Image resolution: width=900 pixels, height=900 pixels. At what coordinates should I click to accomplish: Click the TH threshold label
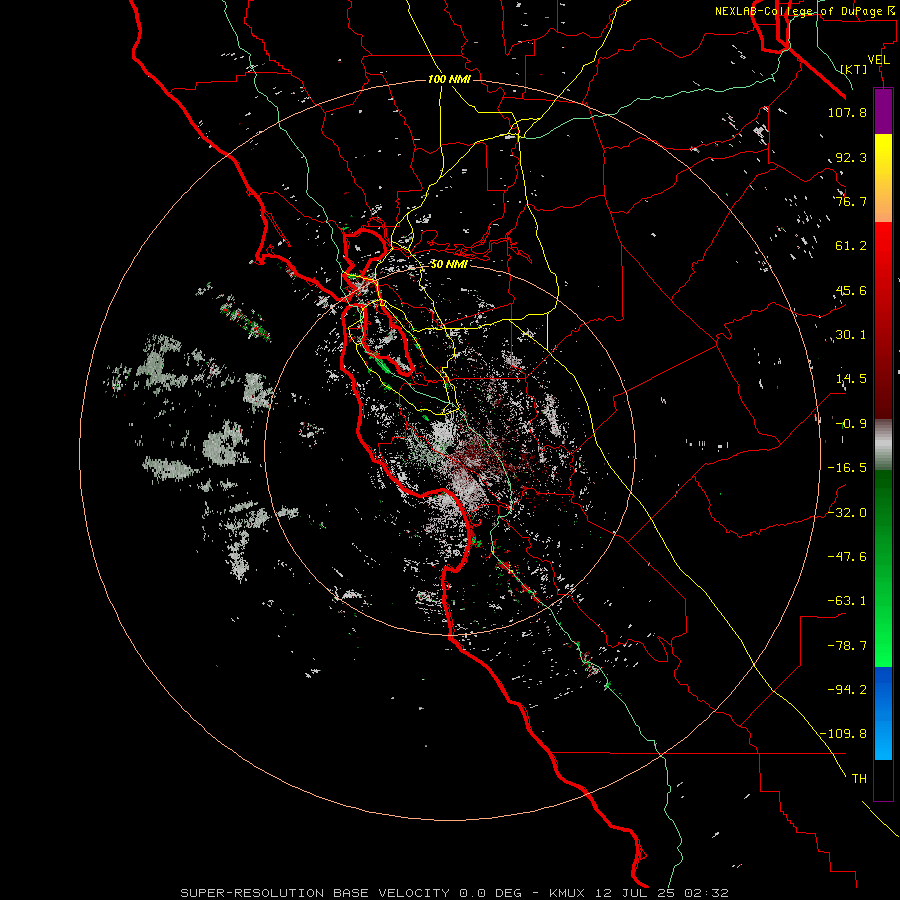pyautogui.click(x=859, y=779)
